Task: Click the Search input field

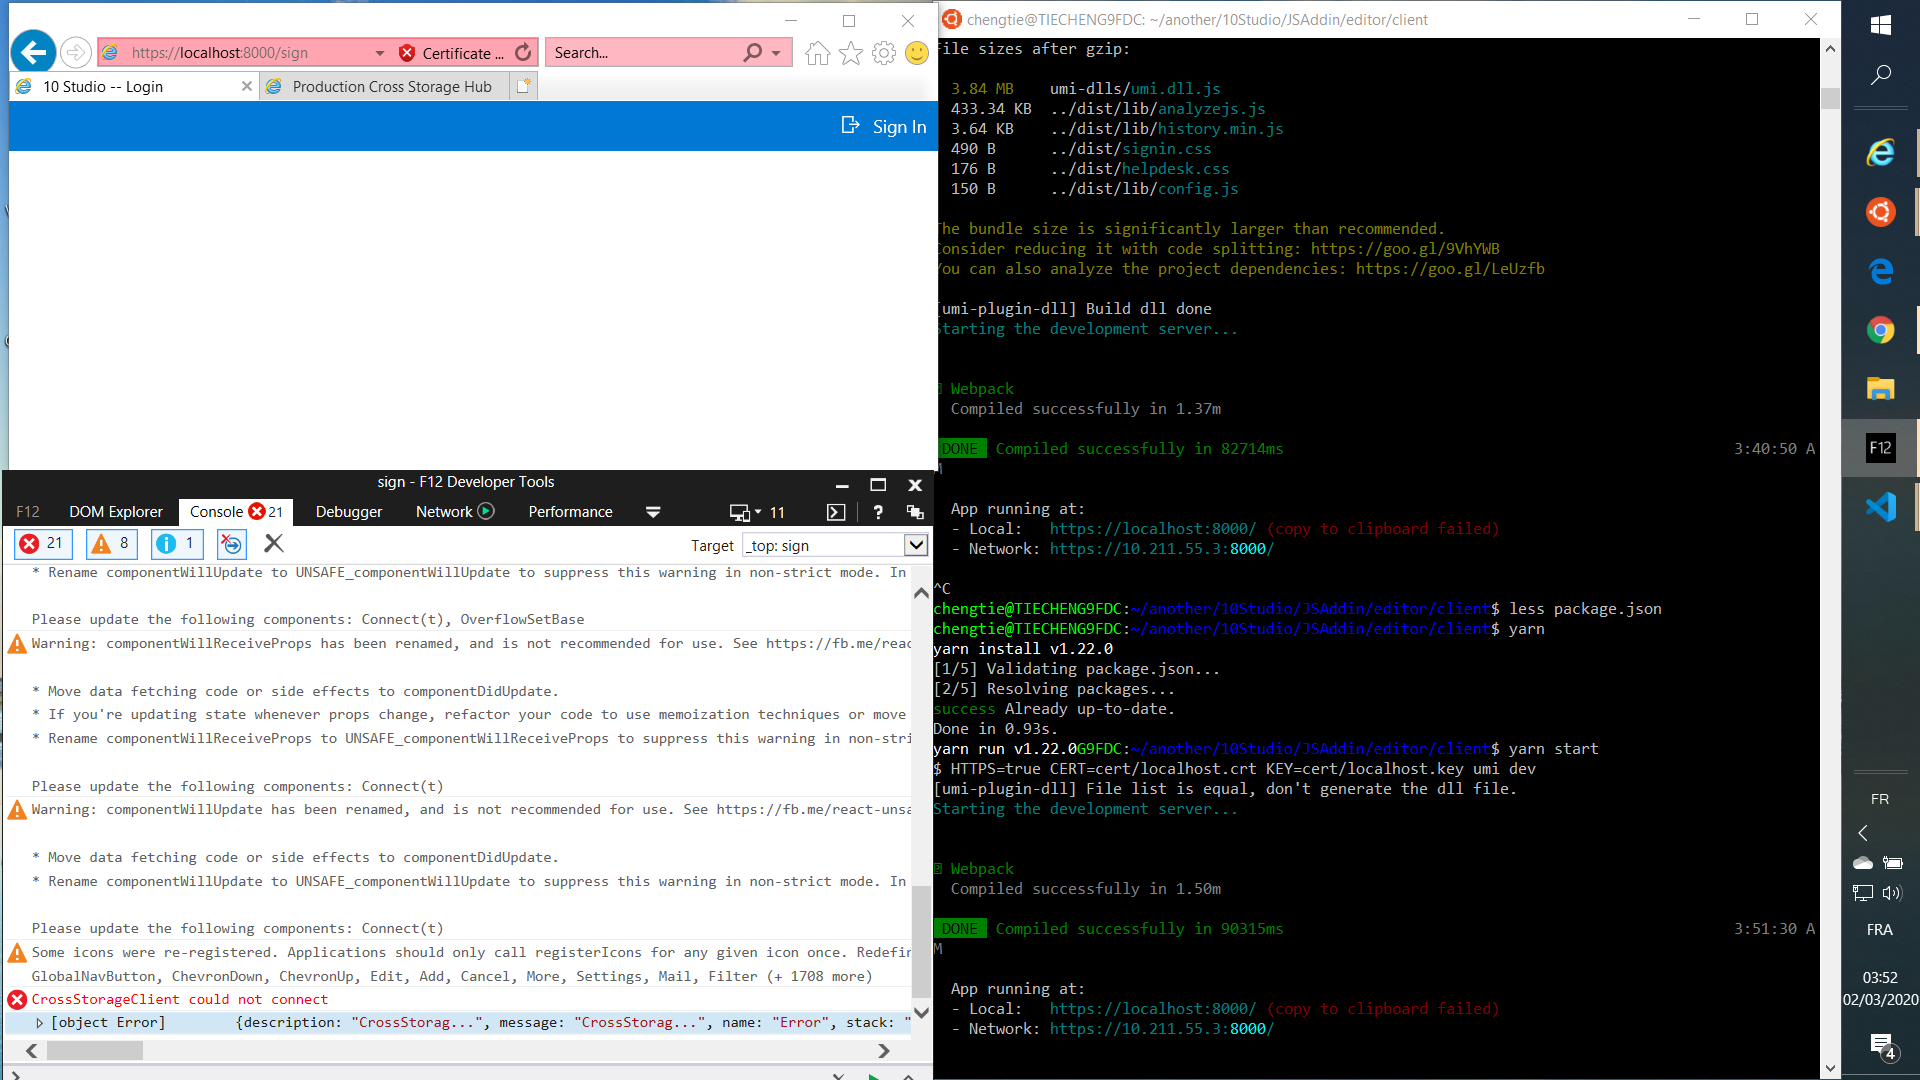Action: [x=640, y=53]
